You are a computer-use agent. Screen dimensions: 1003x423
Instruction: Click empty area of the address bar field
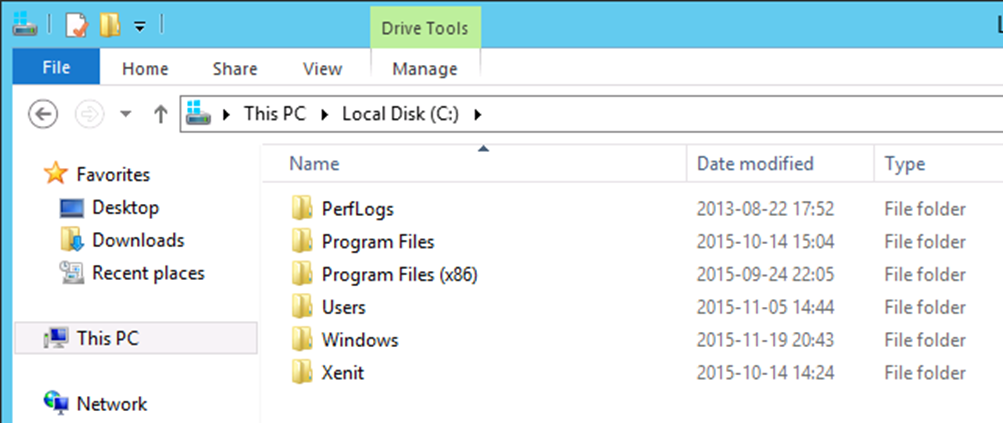tap(742, 115)
